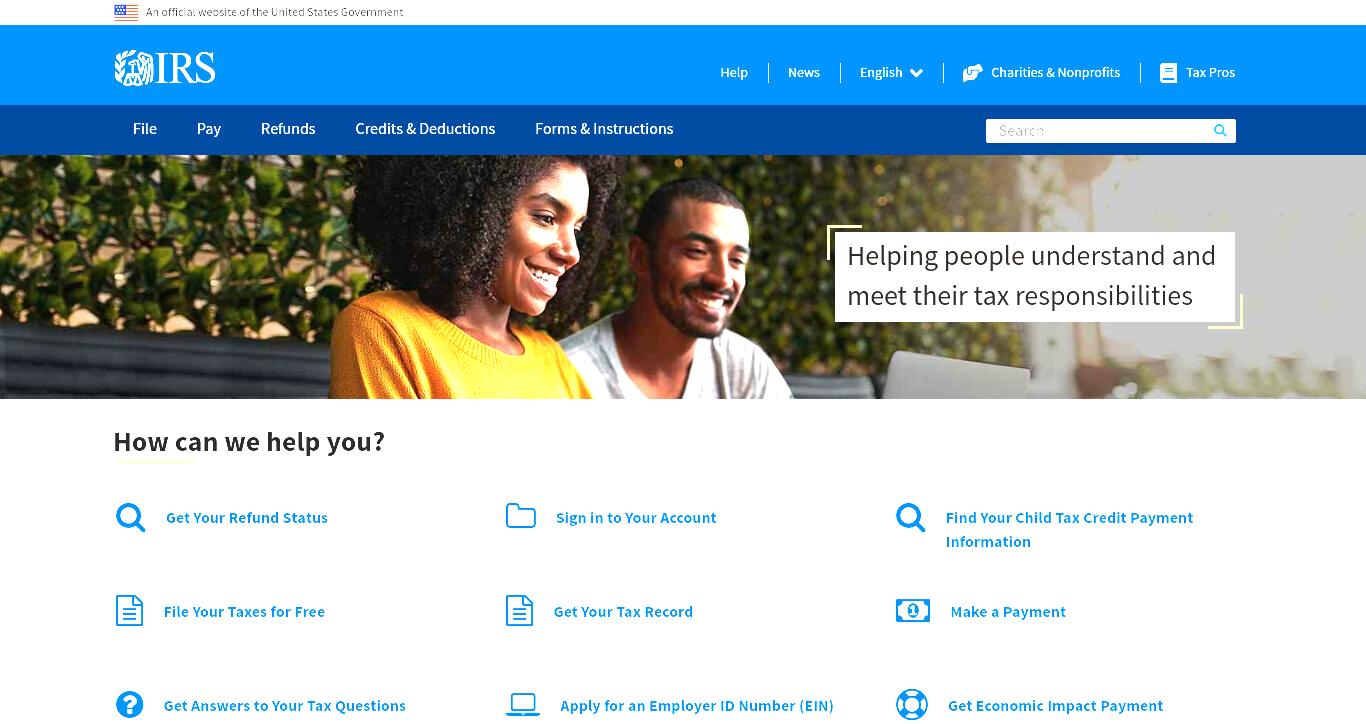Click the magnifier icon beside Get Your Refund Status
Viewport: 1366px width, 724px height.
point(130,517)
